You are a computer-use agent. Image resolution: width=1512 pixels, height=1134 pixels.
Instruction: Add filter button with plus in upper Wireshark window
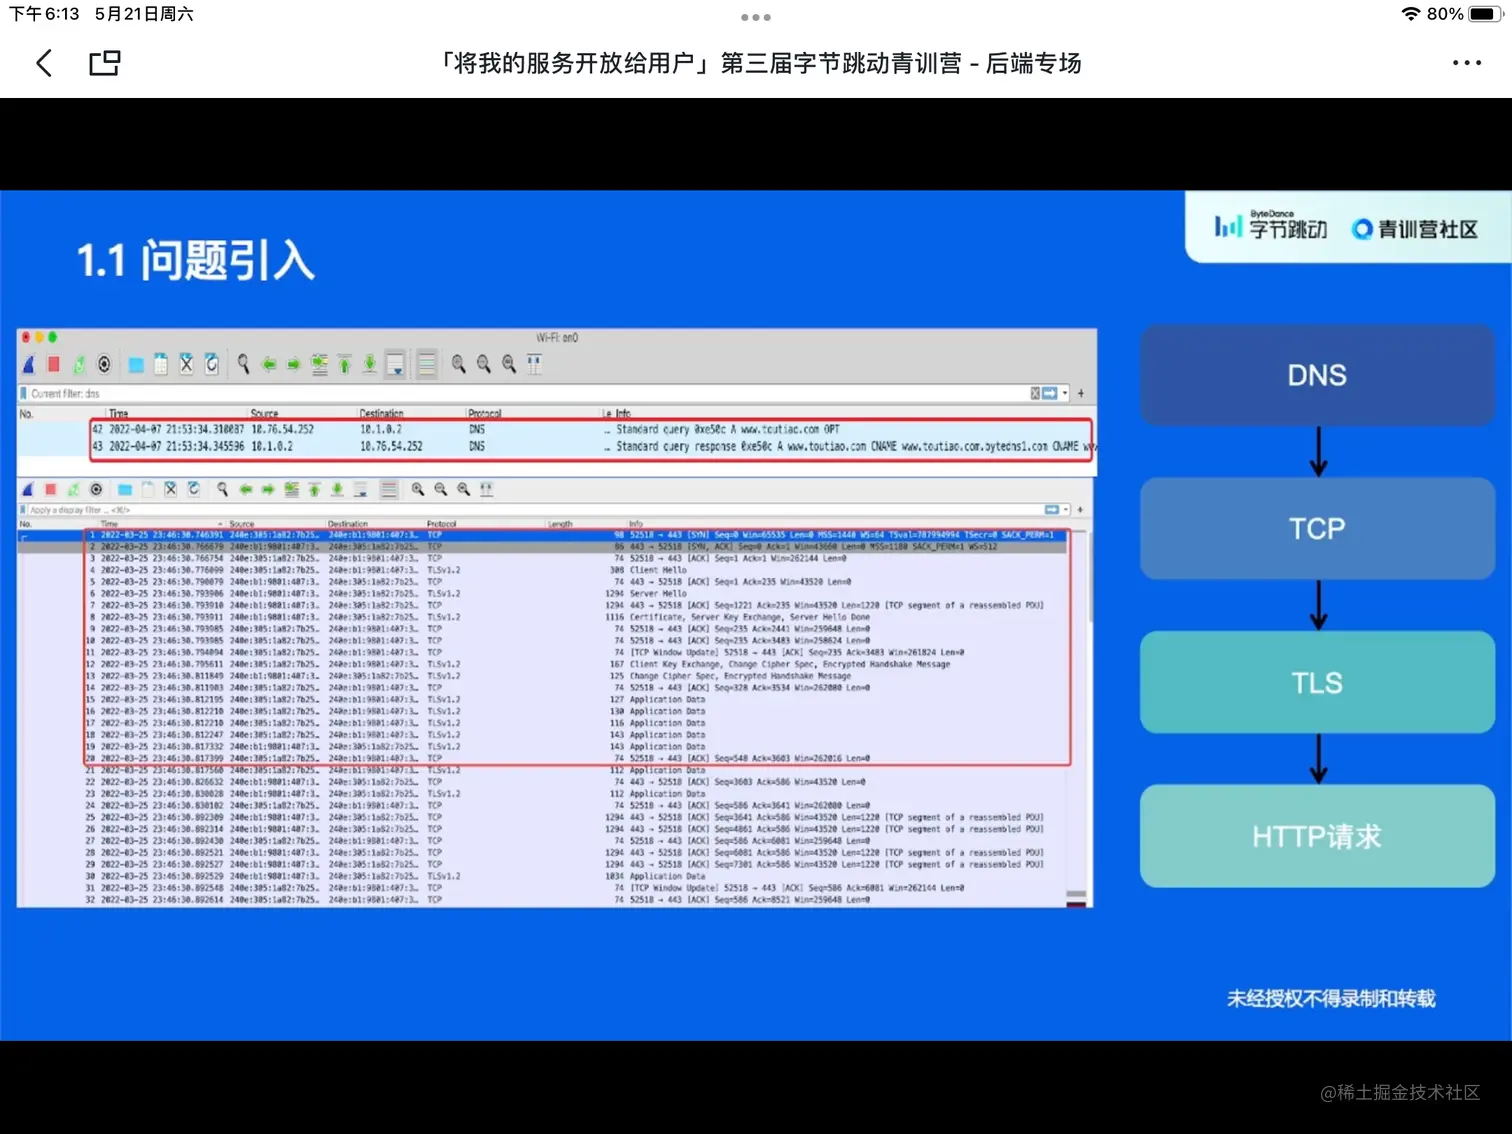pos(1081,393)
